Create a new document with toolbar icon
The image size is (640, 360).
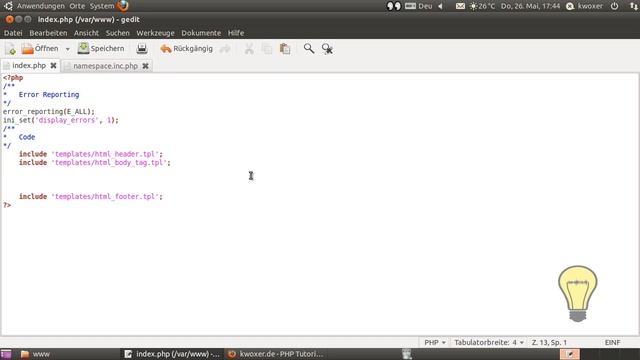pyautogui.click(x=11, y=49)
